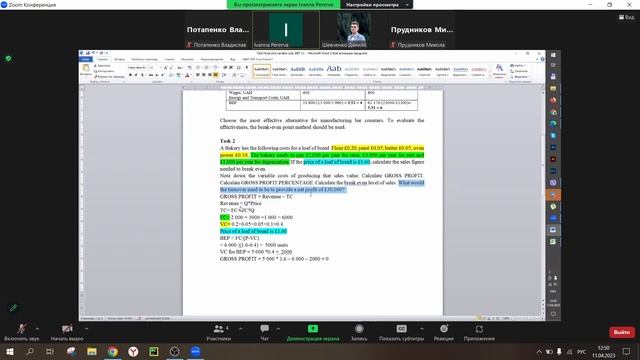This screenshot has width=640, height=360.
Task: Switch to Вставка tab in Word ribbon
Action: pyautogui.click(x=120, y=59)
